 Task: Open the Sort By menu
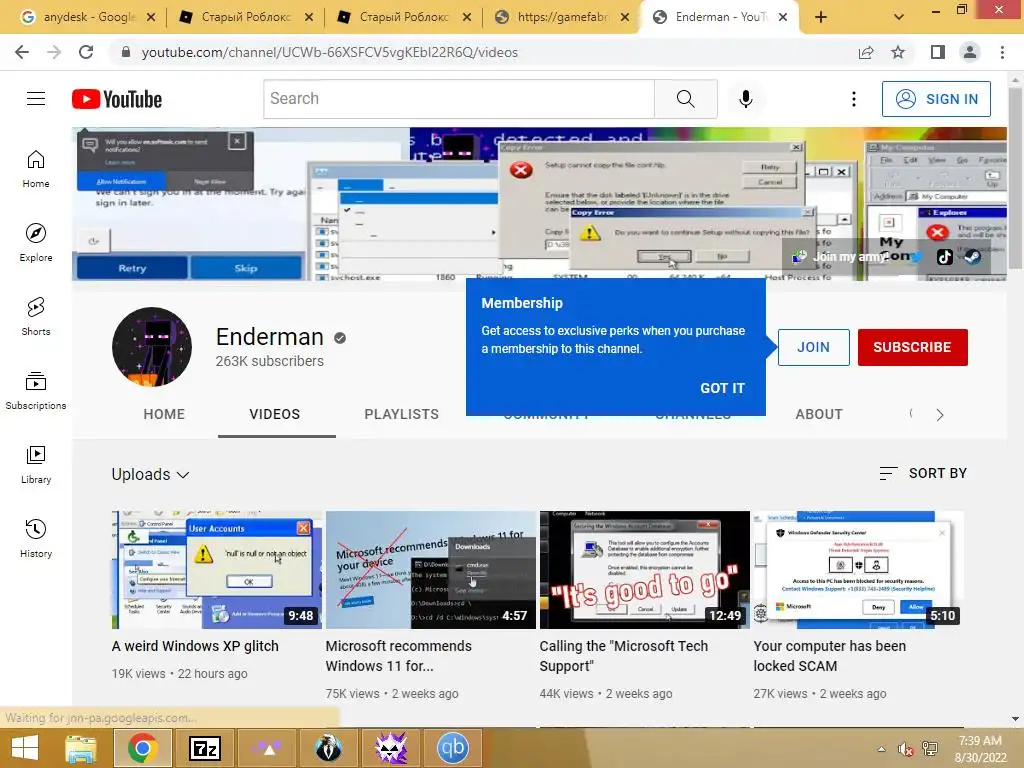click(923, 473)
